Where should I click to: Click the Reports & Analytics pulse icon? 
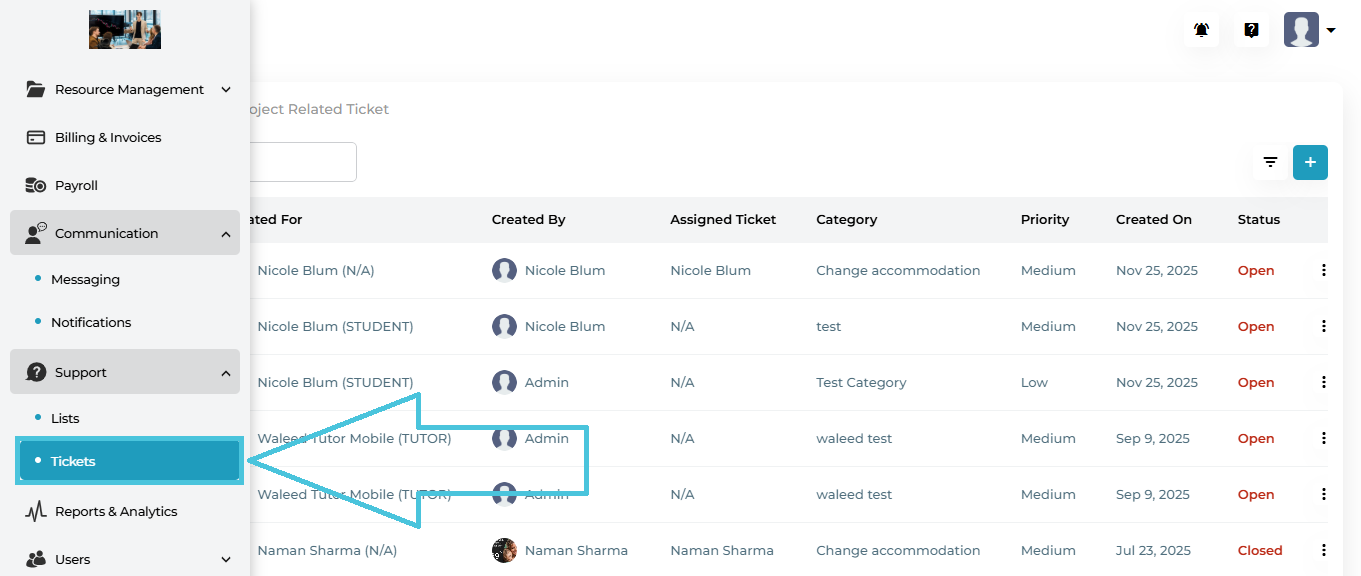(x=36, y=511)
